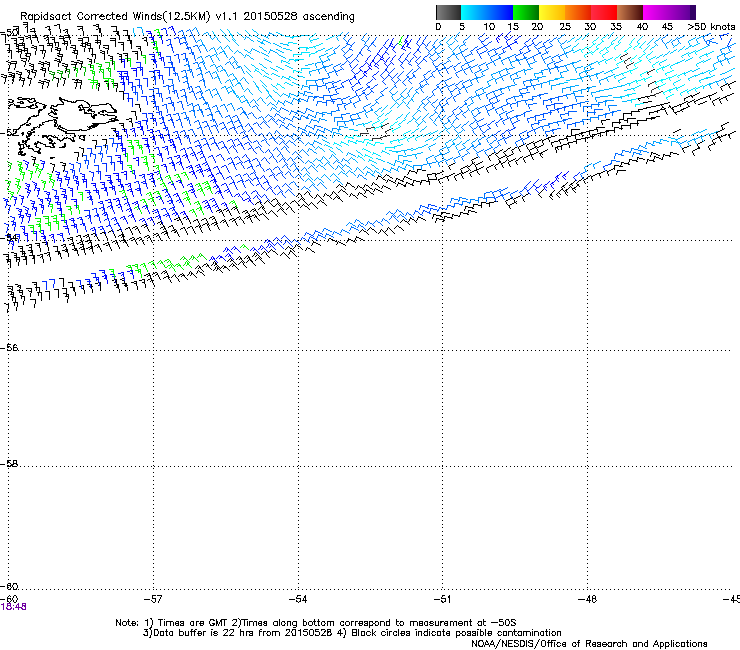Click the -52 latitude axis label
740x650 pixels.
click(9, 133)
